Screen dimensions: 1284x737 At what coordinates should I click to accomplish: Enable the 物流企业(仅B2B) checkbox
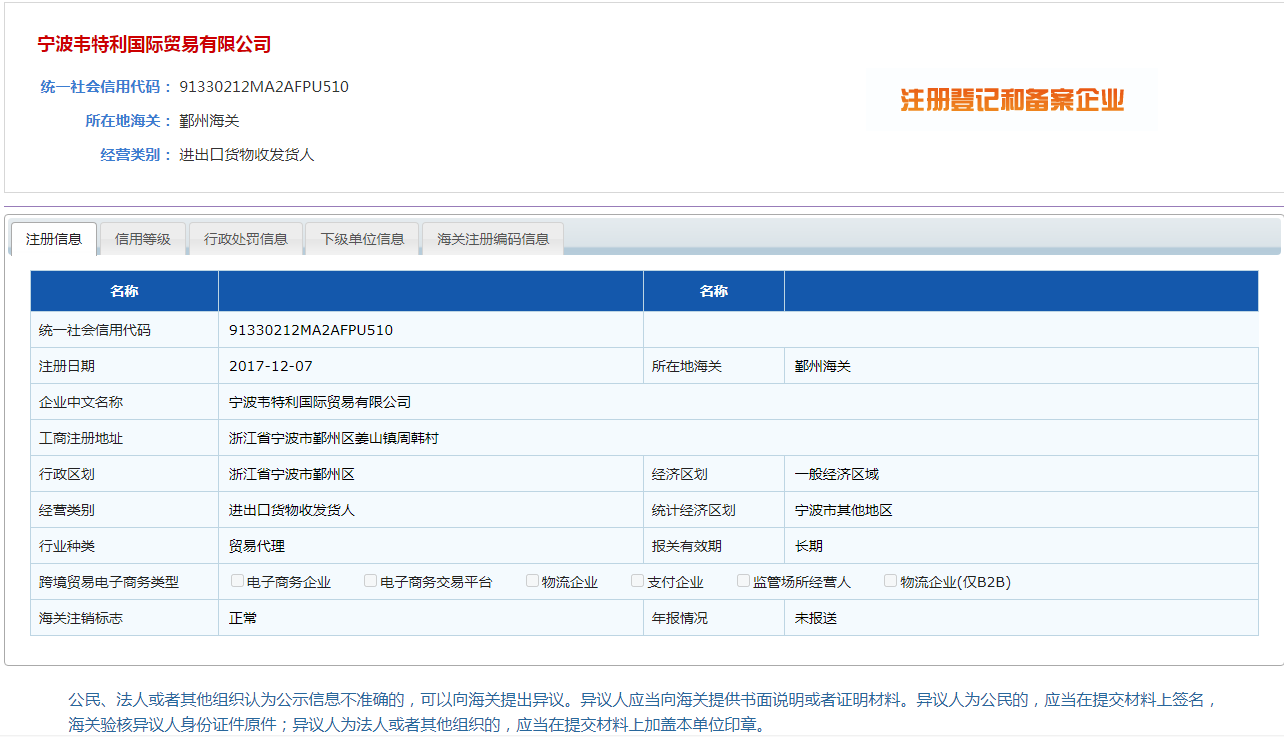(889, 580)
